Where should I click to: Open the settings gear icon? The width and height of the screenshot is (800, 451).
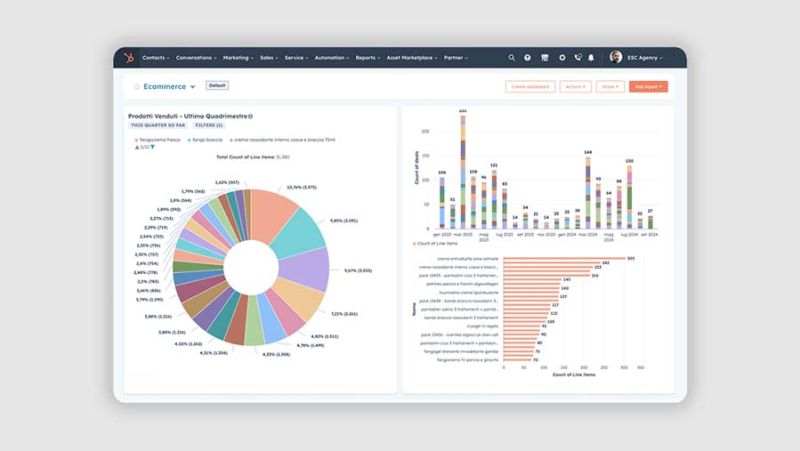tap(562, 58)
